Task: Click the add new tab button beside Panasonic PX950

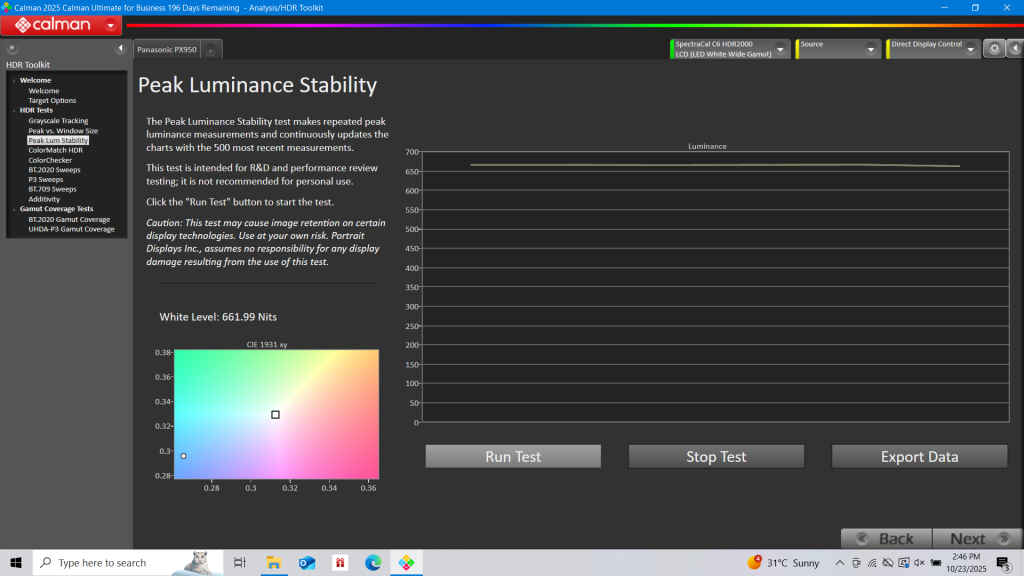Action: pos(213,49)
